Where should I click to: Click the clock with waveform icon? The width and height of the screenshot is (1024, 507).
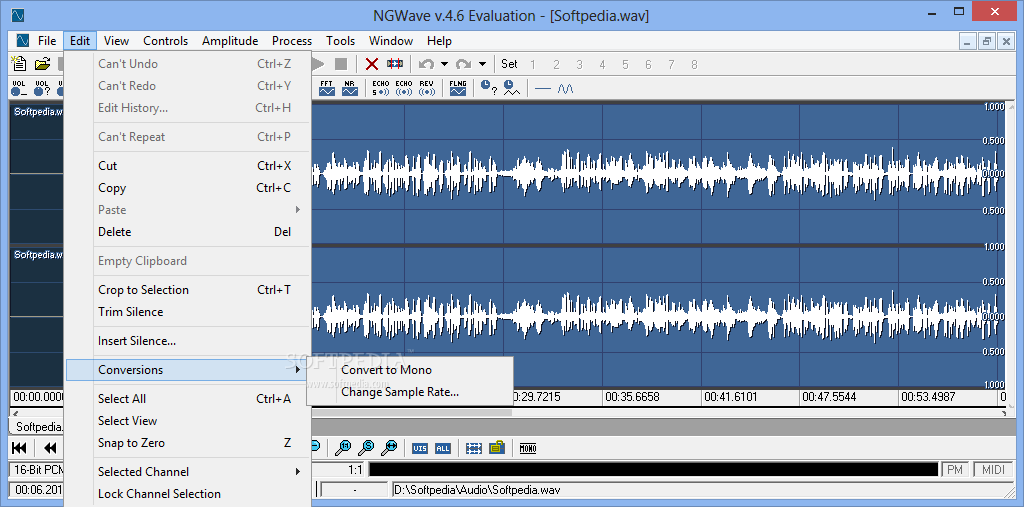511,88
